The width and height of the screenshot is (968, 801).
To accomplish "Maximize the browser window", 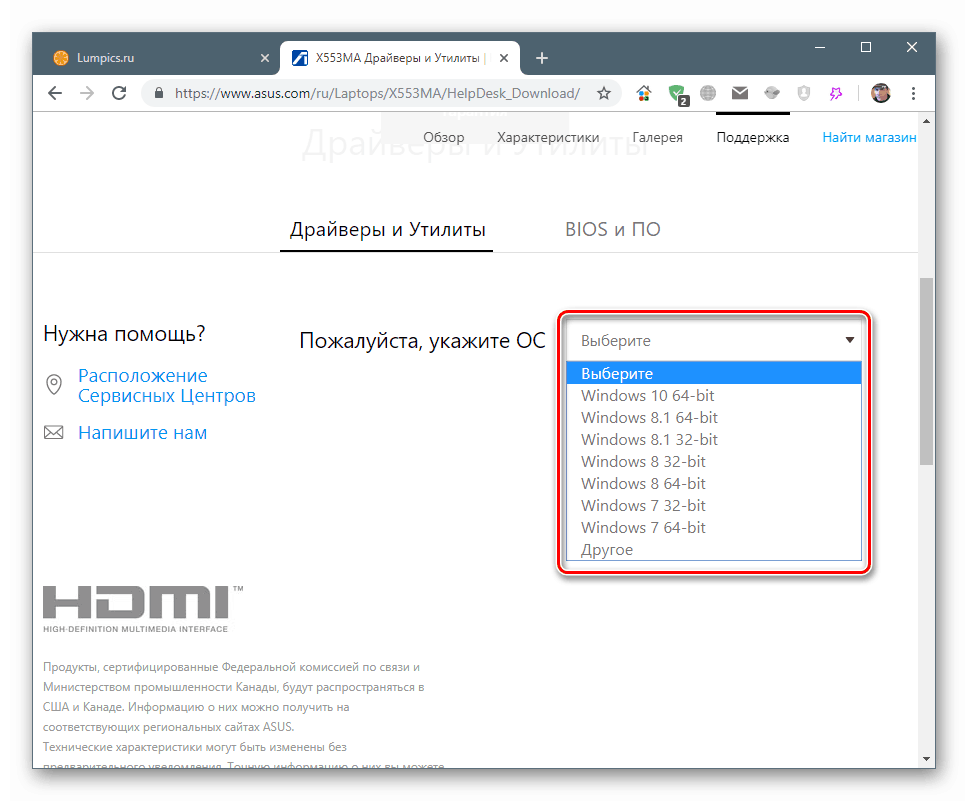I will click(866, 48).
